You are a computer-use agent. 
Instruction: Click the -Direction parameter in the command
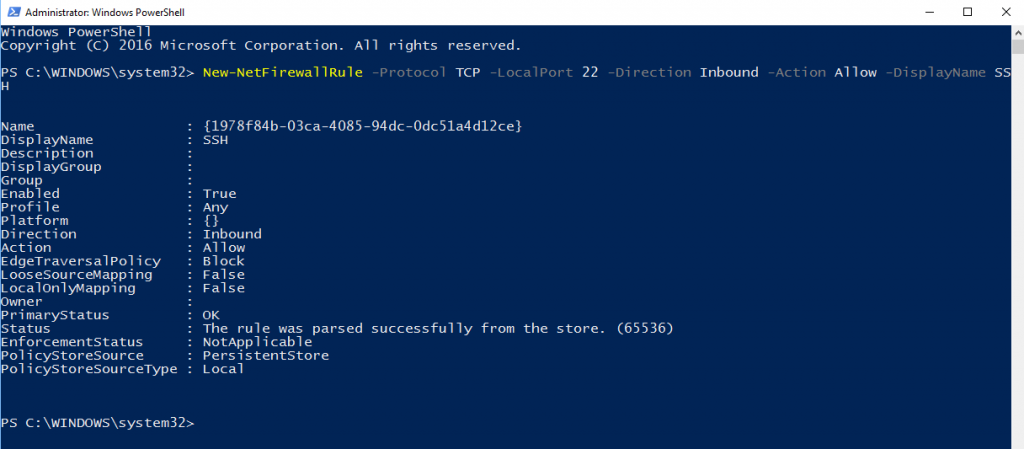point(649,72)
